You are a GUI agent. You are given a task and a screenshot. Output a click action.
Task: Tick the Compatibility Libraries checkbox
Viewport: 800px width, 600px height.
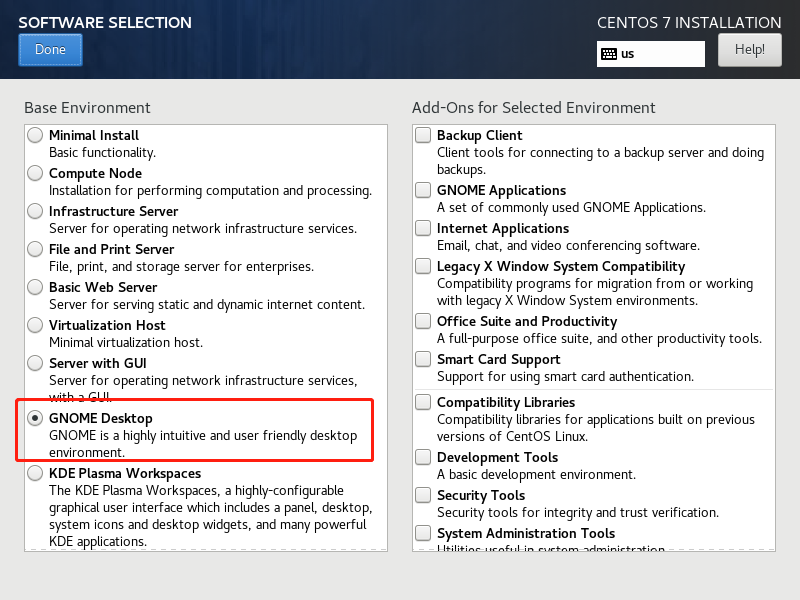click(424, 402)
